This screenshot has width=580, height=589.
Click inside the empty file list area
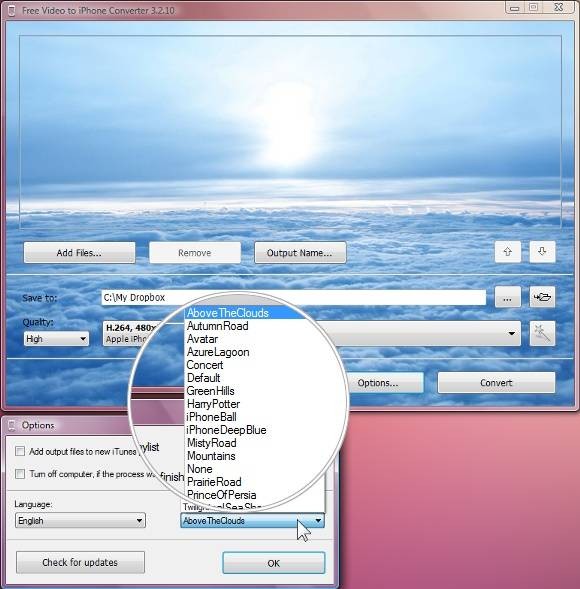click(x=290, y=132)
